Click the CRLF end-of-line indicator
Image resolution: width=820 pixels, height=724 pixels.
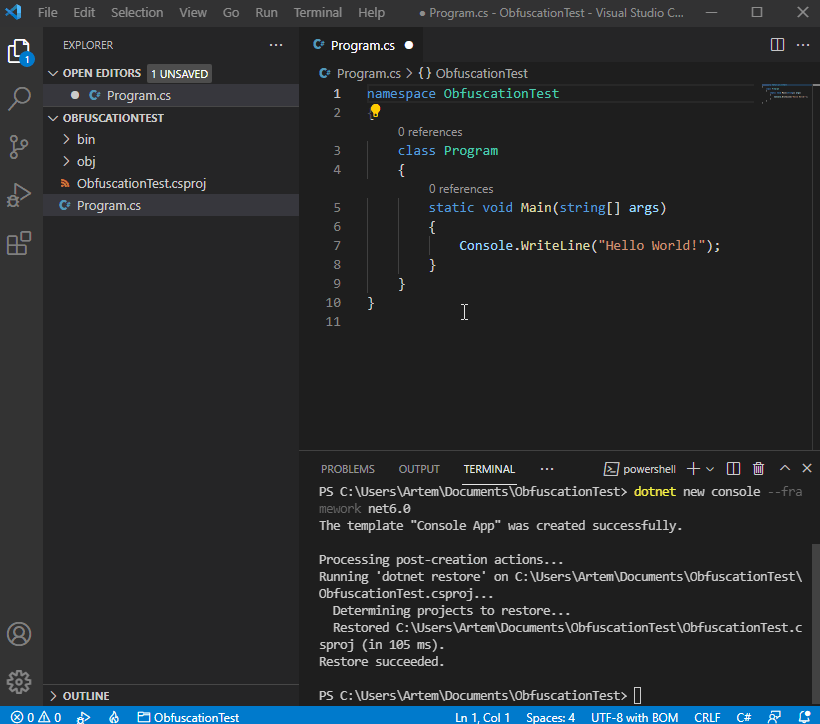click(x=707, y=717)
